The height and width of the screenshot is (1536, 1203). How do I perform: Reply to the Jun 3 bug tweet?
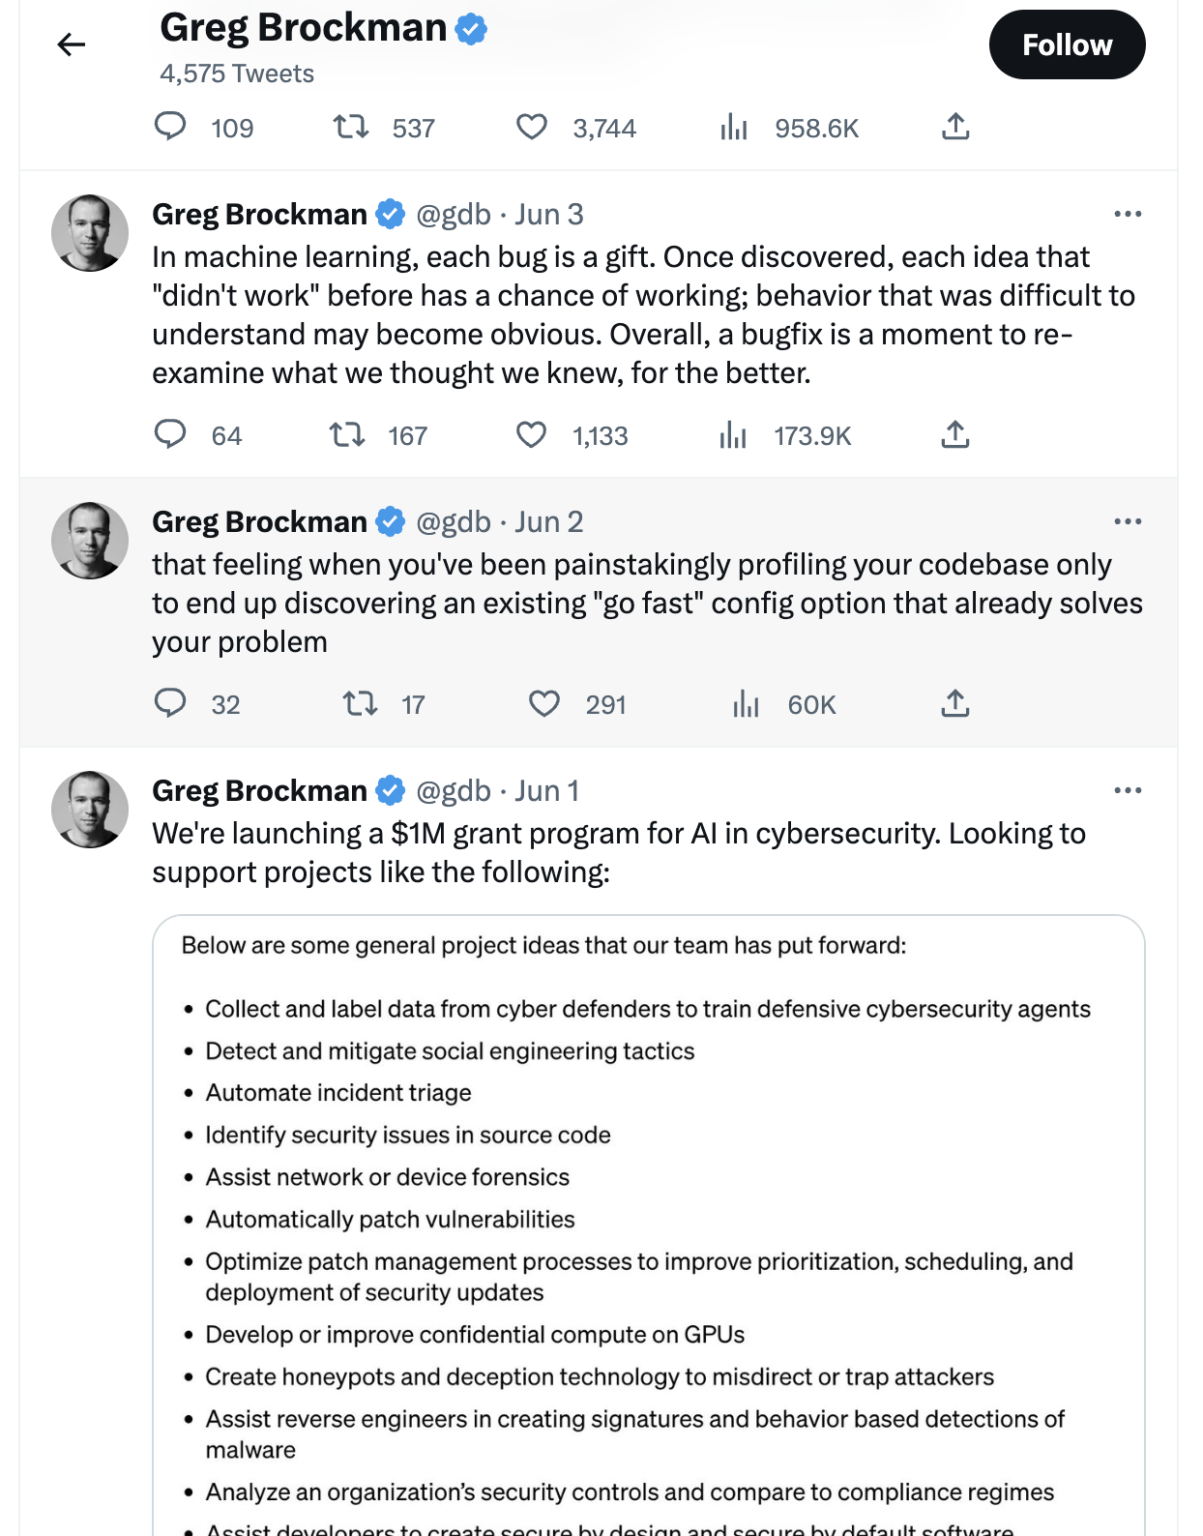(x=170, y=434)
